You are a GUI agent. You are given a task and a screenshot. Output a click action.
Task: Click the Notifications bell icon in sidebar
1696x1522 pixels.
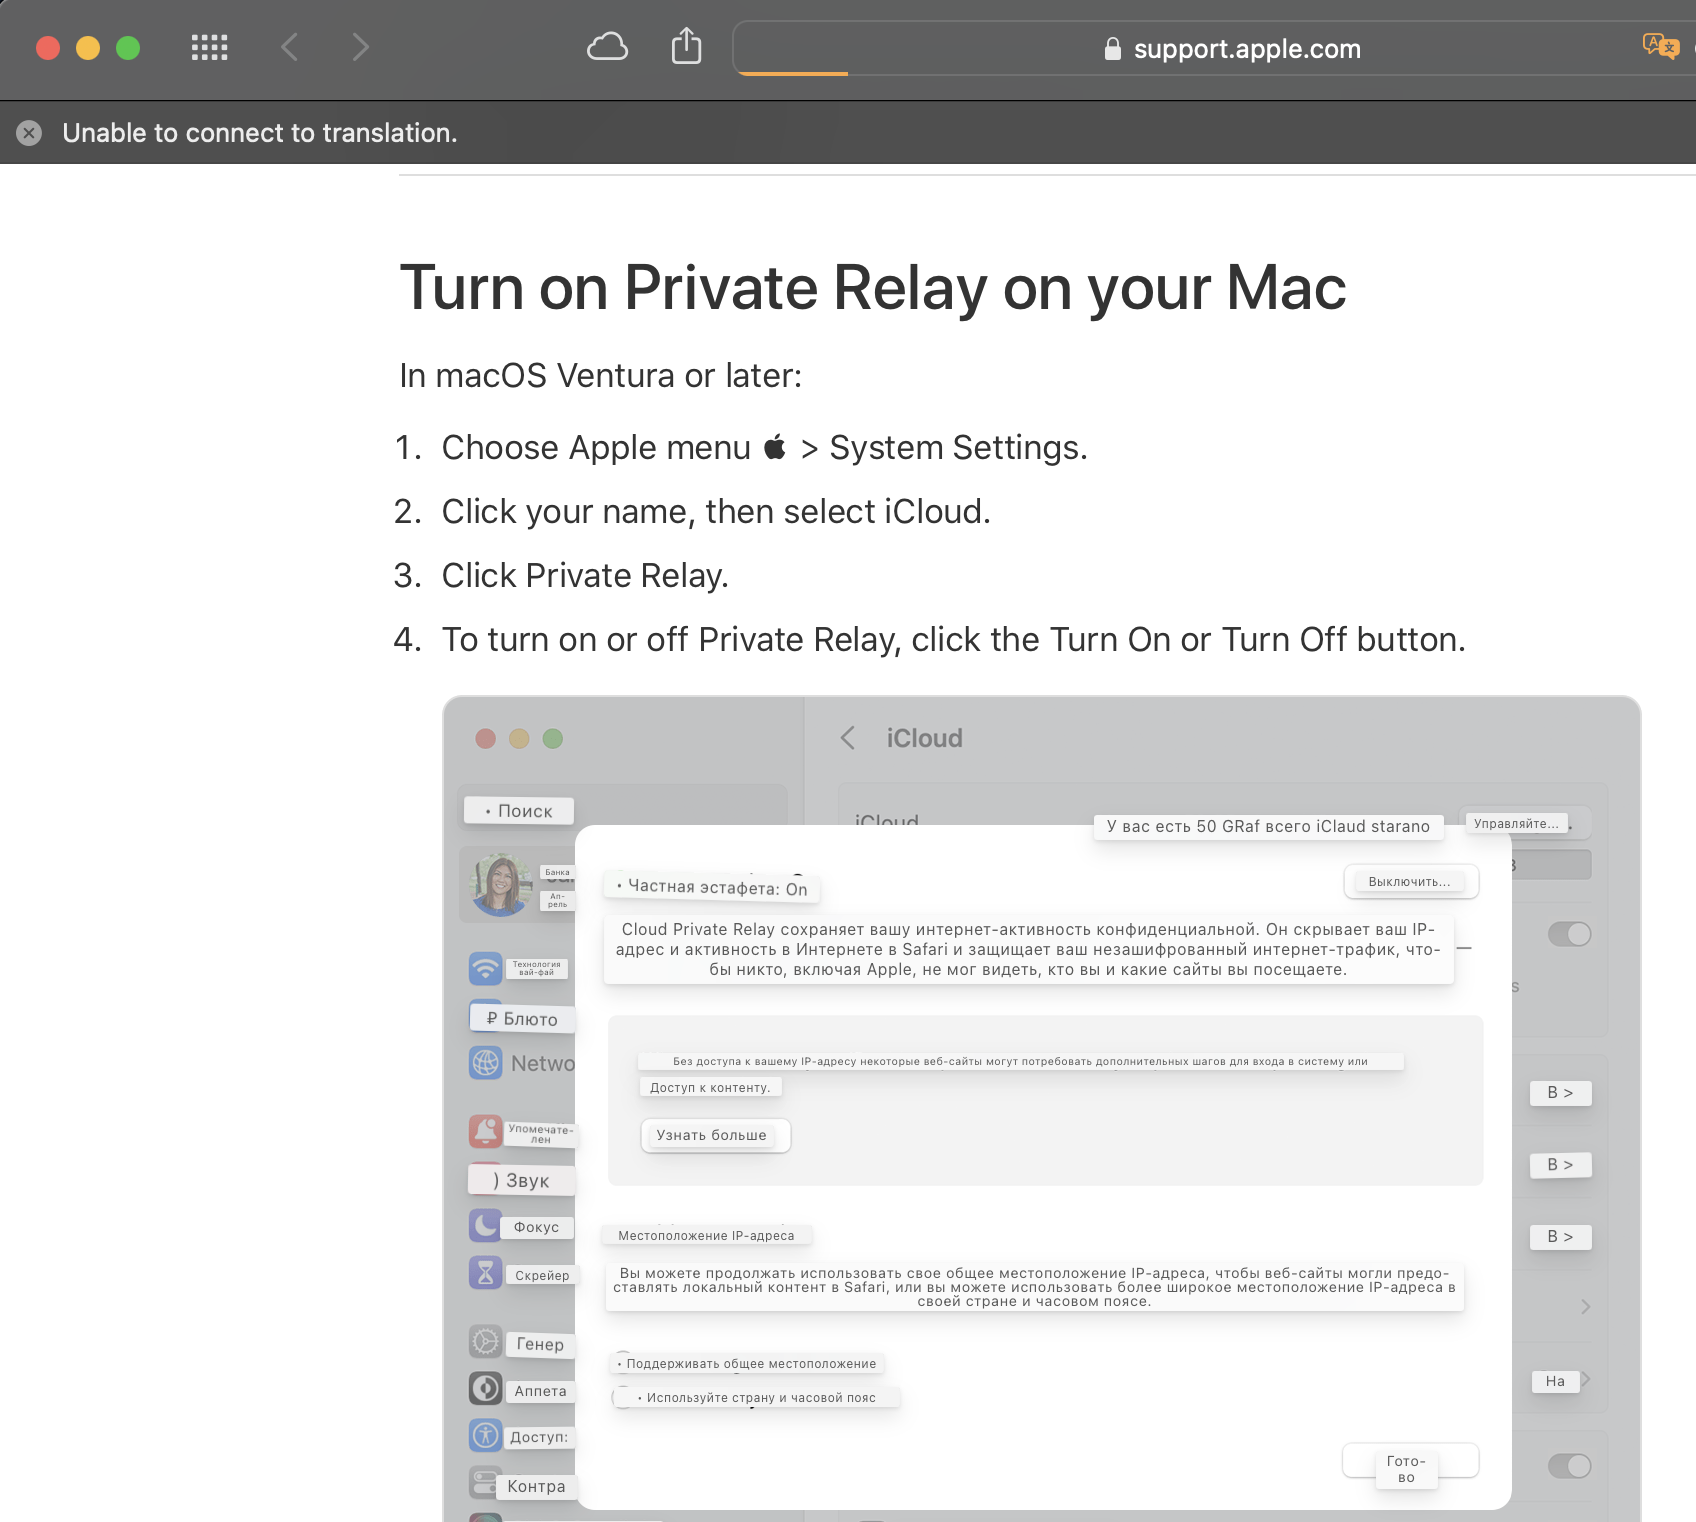(x=486, y=1131)
